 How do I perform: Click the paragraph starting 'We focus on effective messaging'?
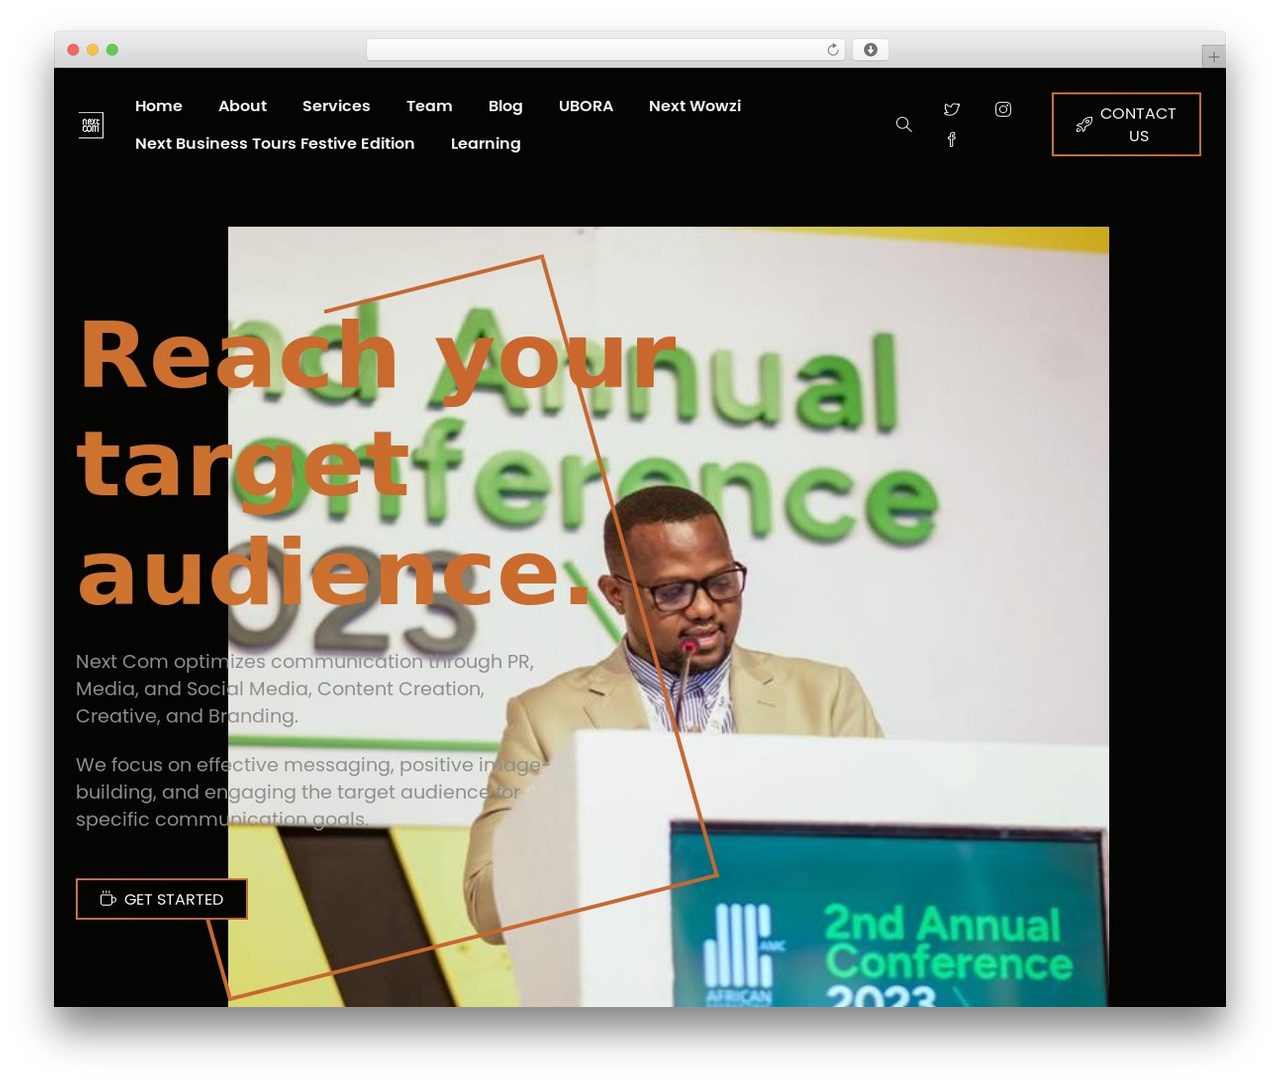[312, 792]
